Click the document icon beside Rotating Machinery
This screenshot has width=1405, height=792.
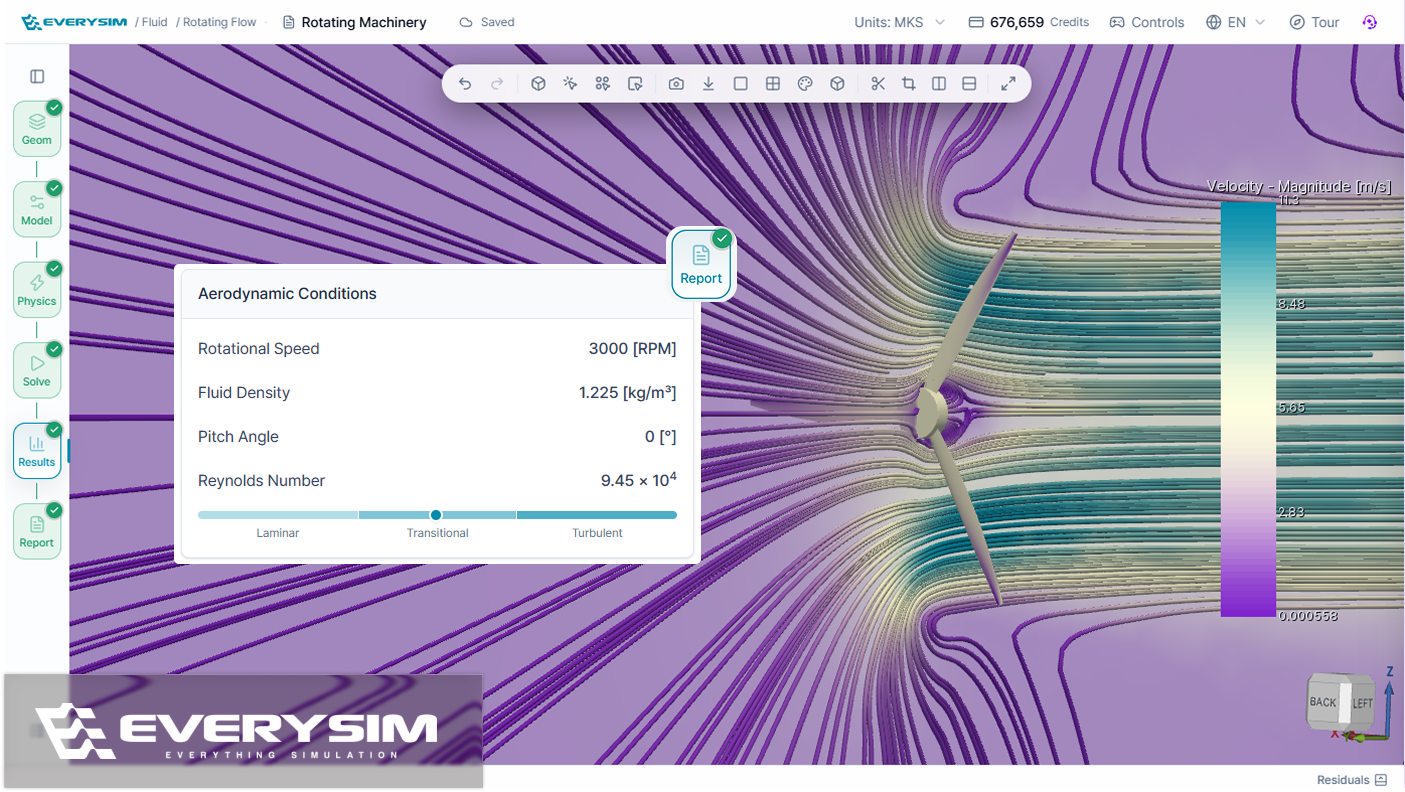[289, 22]
